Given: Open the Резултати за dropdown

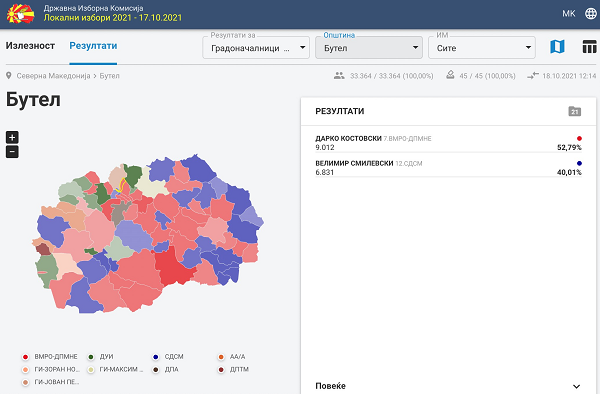Looking at the screenshot, I should pos(256,48).
